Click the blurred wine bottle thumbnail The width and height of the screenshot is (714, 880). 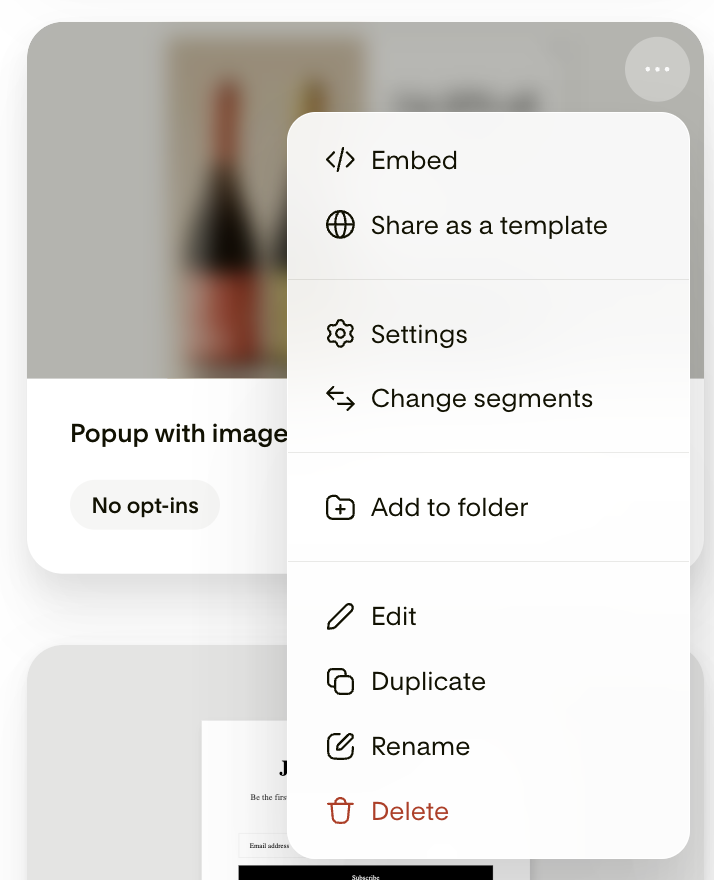(157, 200)
